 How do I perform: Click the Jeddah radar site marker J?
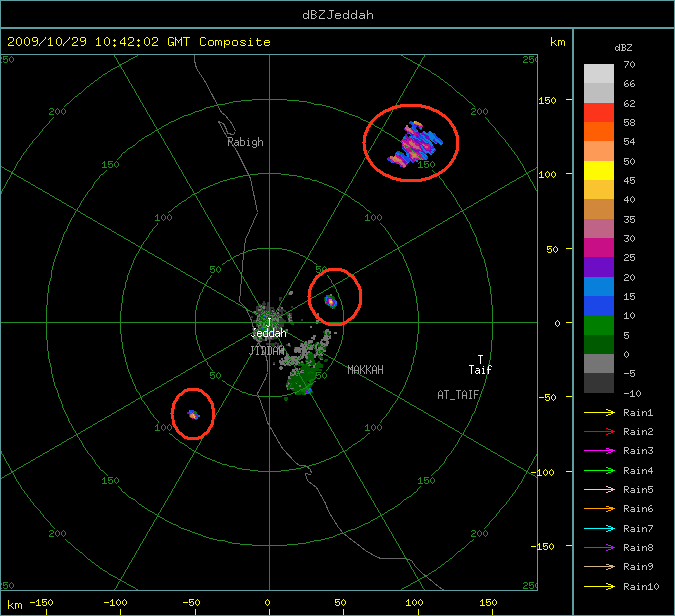coord(269,322)
